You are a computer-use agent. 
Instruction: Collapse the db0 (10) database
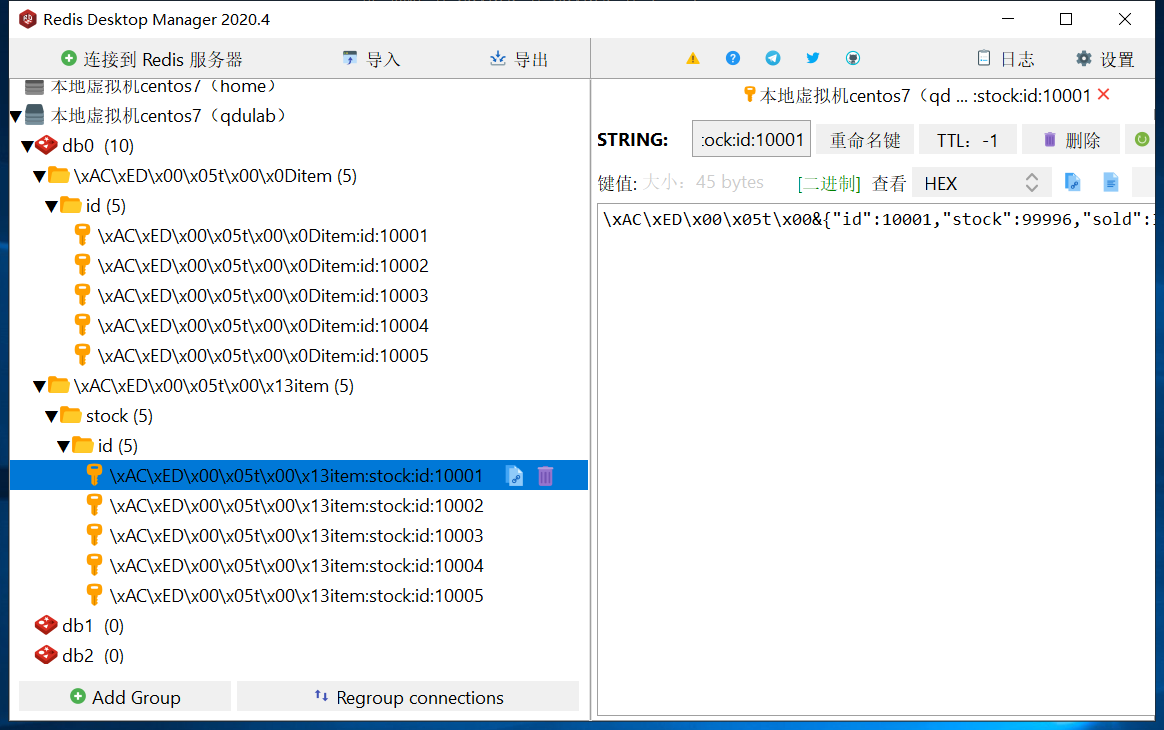tap(27, 146)
